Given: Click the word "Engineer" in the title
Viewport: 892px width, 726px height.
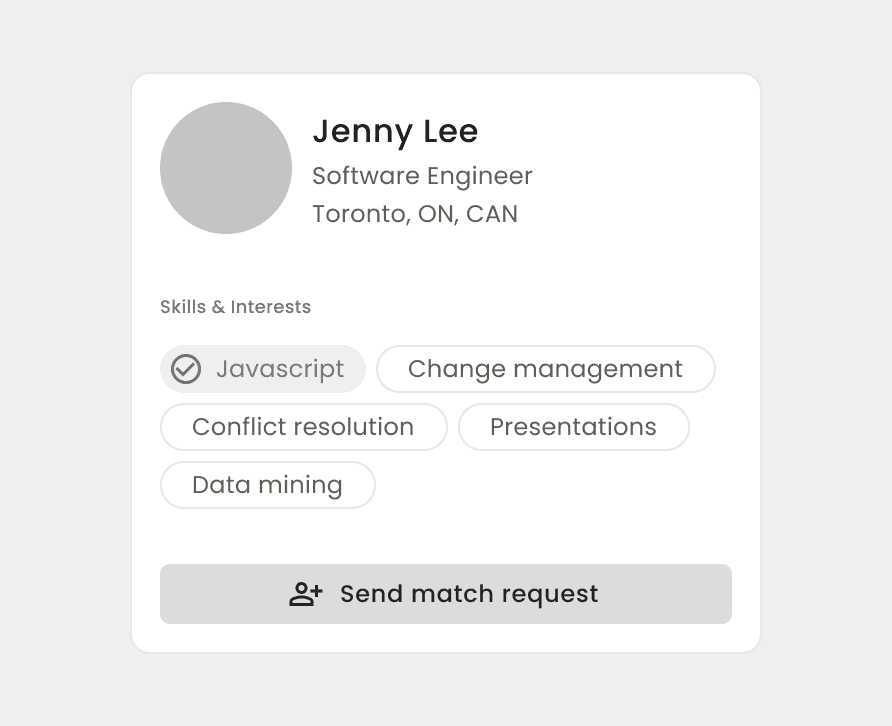Looking at the screenshot, I should click(x=479, y=176).
